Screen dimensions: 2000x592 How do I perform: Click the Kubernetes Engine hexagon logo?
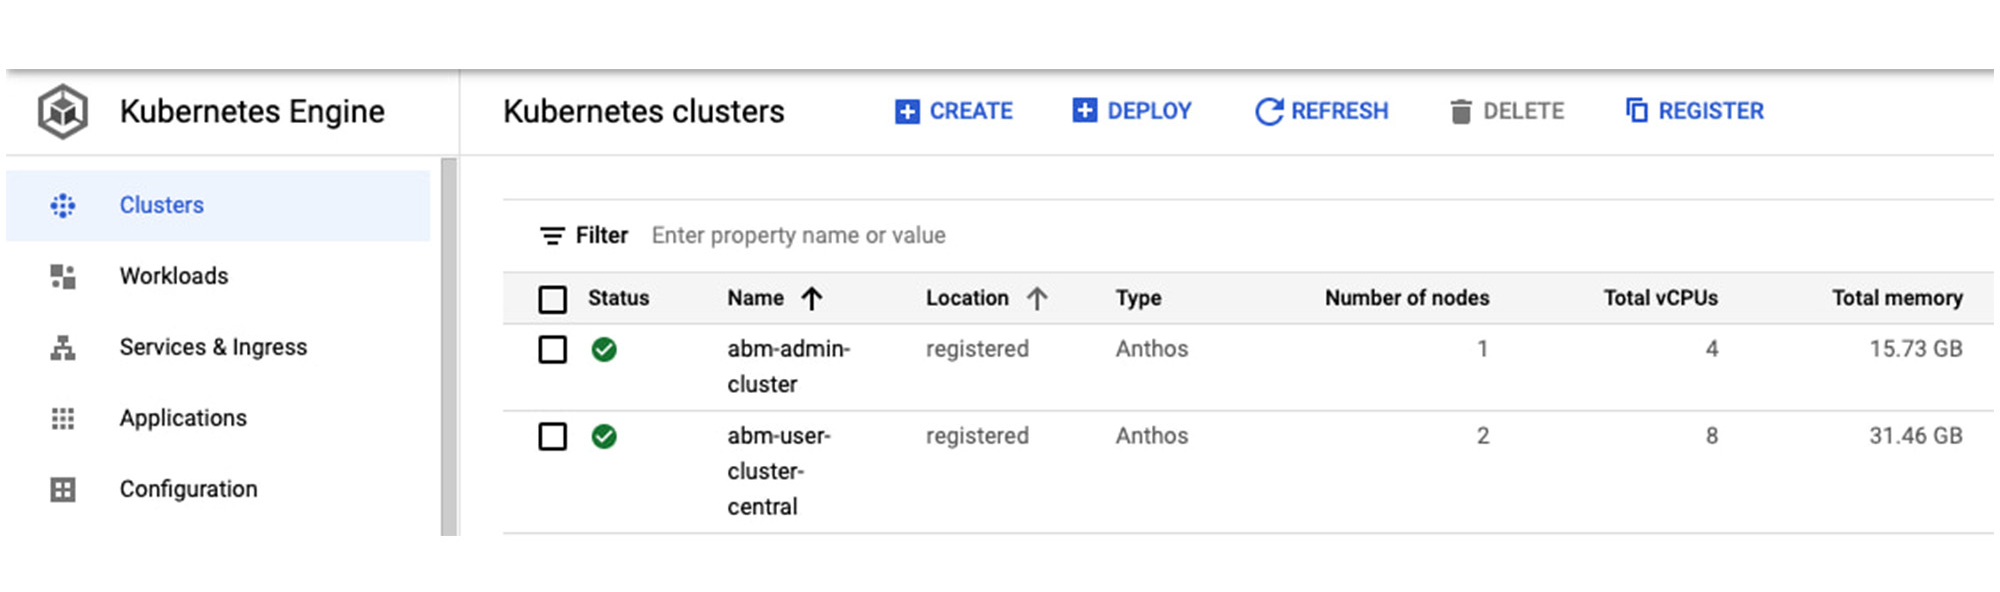point(62,111)
